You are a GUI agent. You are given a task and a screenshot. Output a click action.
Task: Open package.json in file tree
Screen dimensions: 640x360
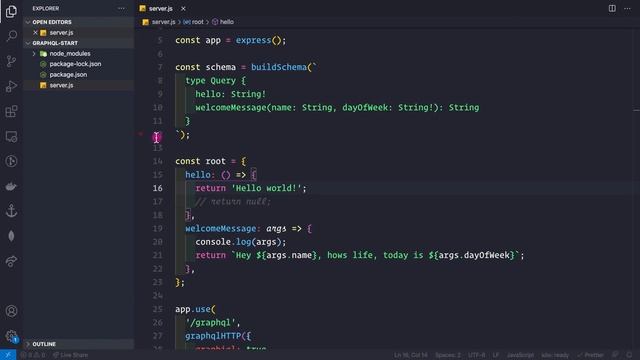point(68,75)
